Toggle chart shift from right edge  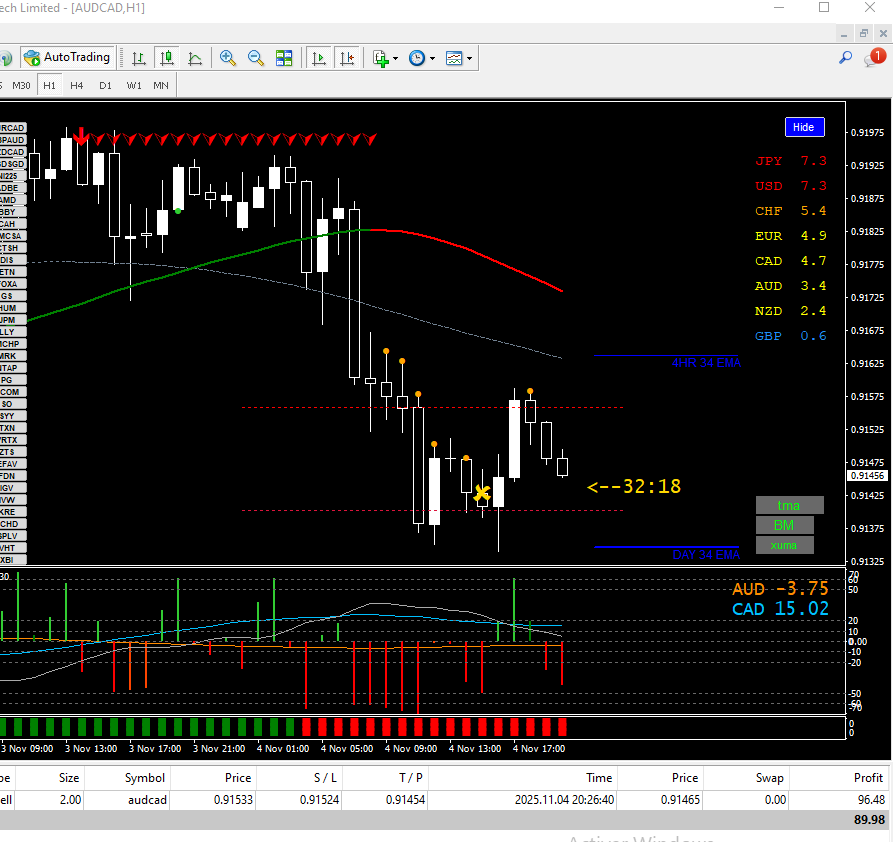(347, 58)
